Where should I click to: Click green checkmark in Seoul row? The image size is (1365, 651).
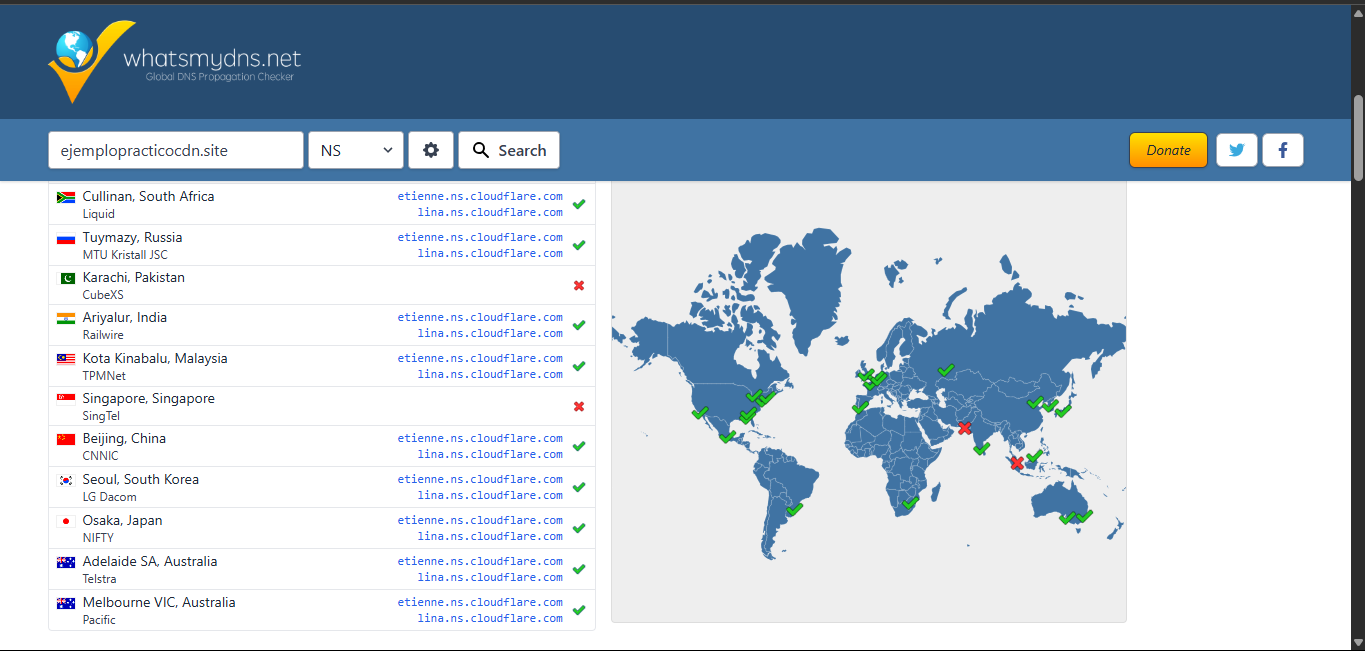point(579,487)
